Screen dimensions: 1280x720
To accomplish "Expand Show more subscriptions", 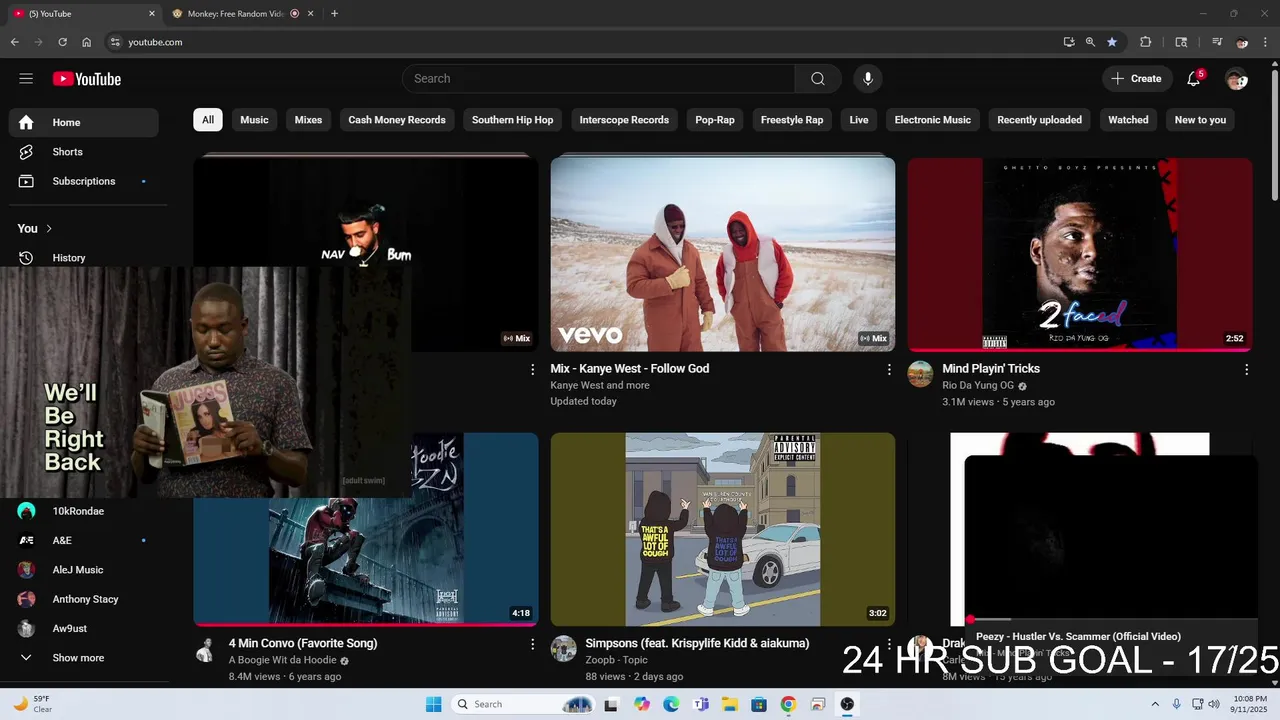I will pos(84,658).
